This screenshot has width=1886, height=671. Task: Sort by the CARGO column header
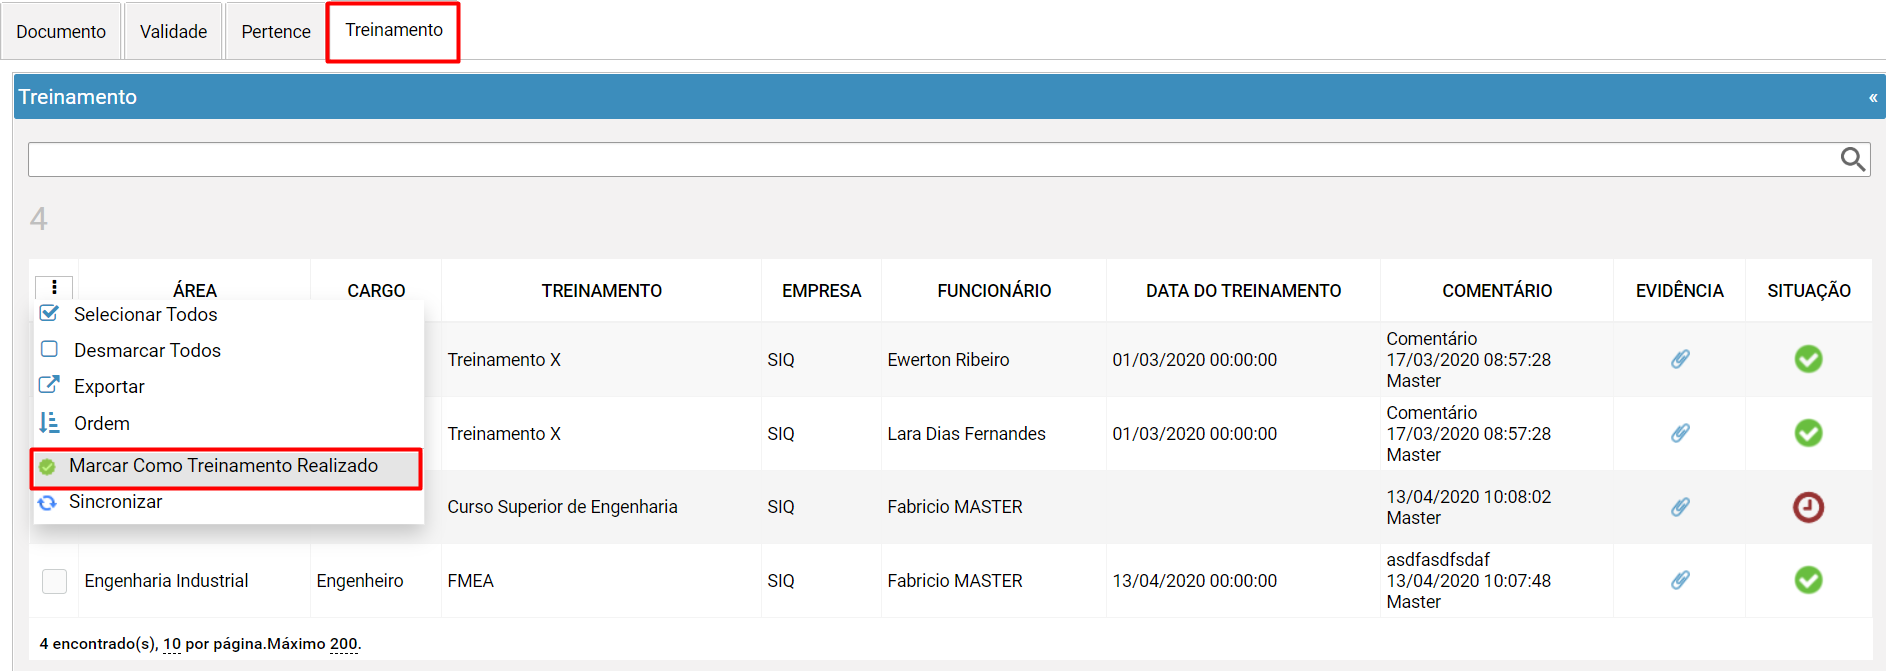(x=376, y=291)
